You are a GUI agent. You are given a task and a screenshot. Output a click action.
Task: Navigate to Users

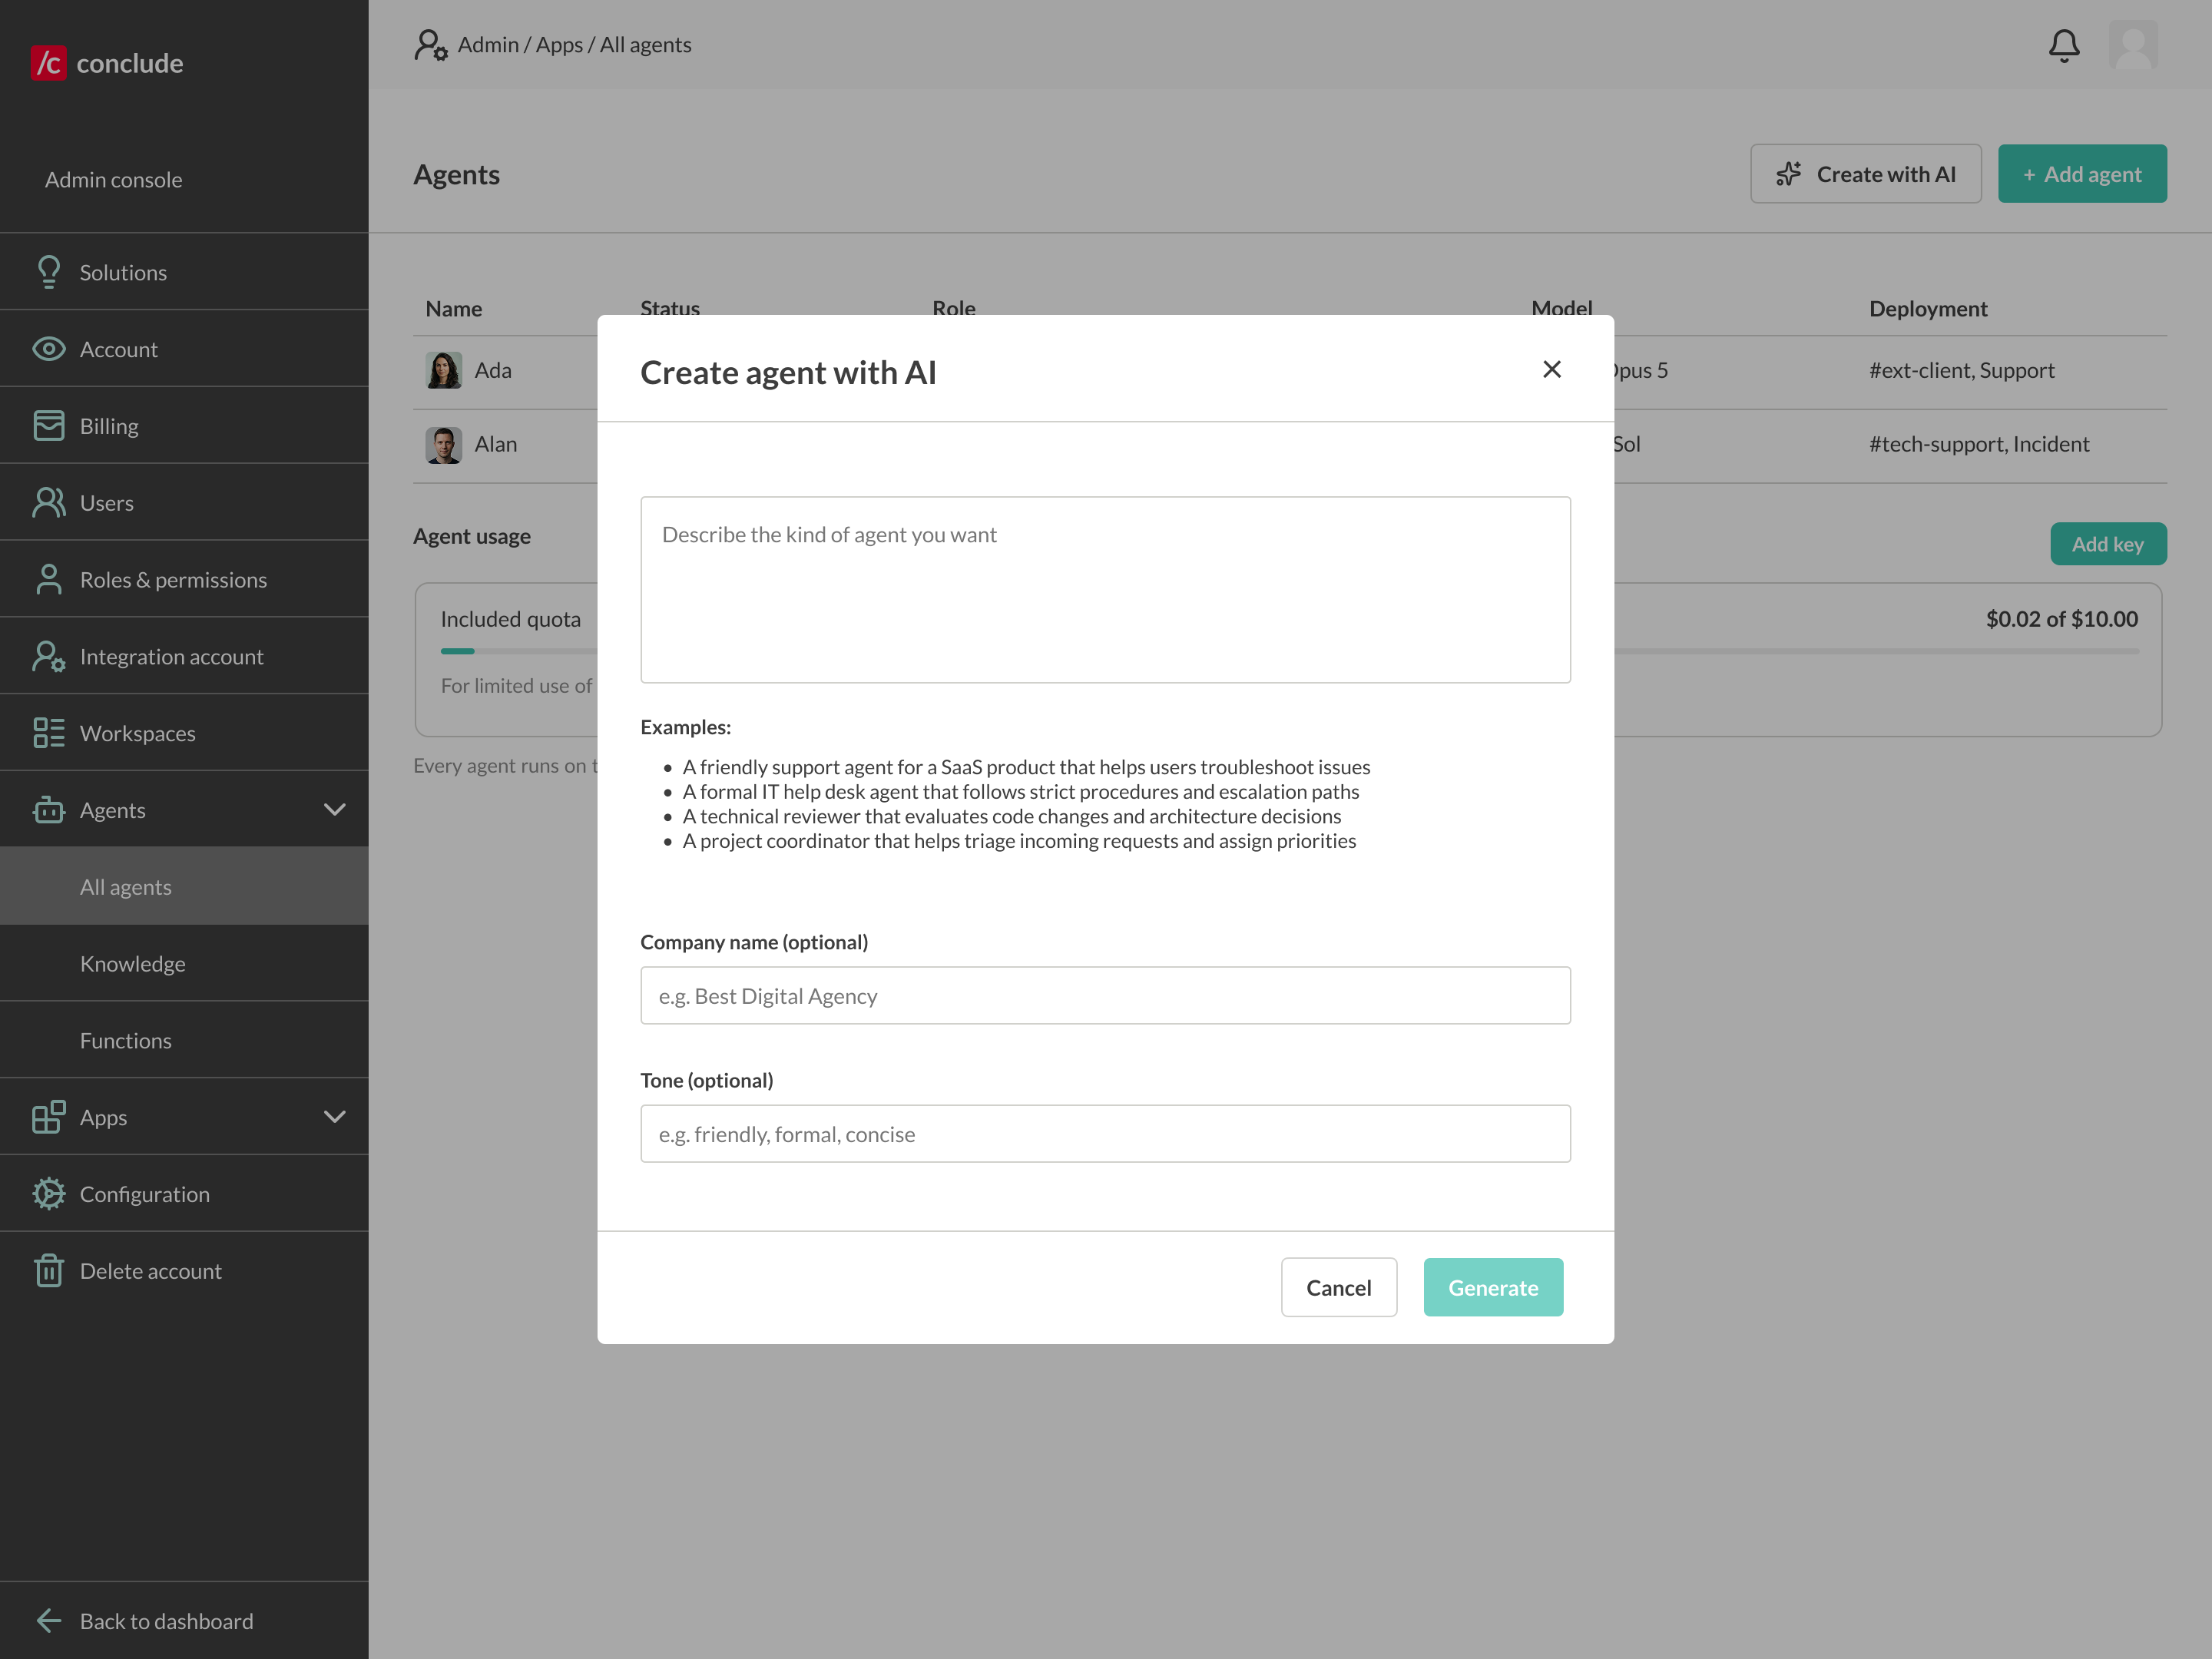tap(184, 502)
